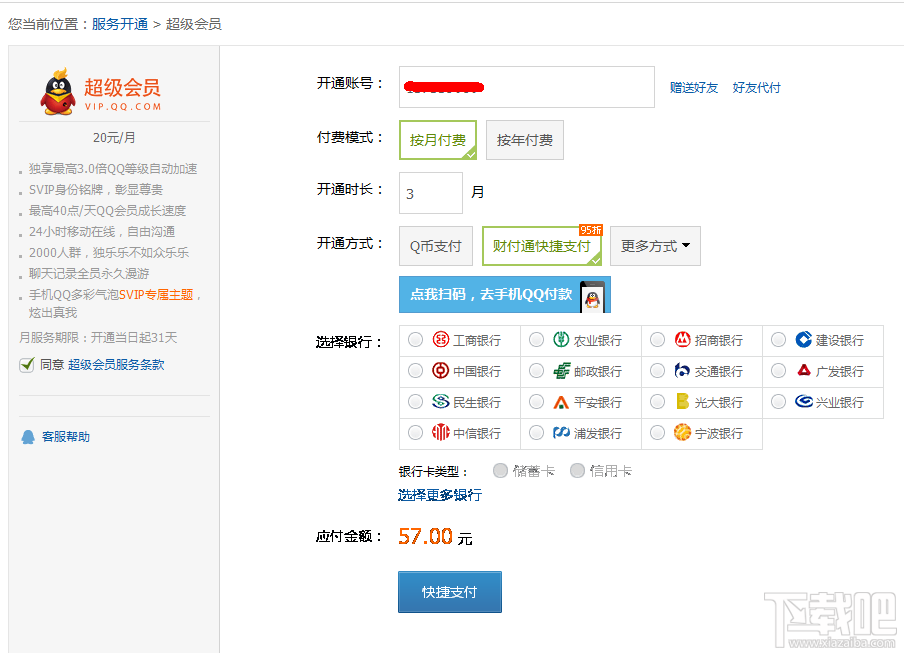Select the 招商银行 radio button
Image resolution: width=904 pixels, height=653 pixels.
click(x=657, y=340)
